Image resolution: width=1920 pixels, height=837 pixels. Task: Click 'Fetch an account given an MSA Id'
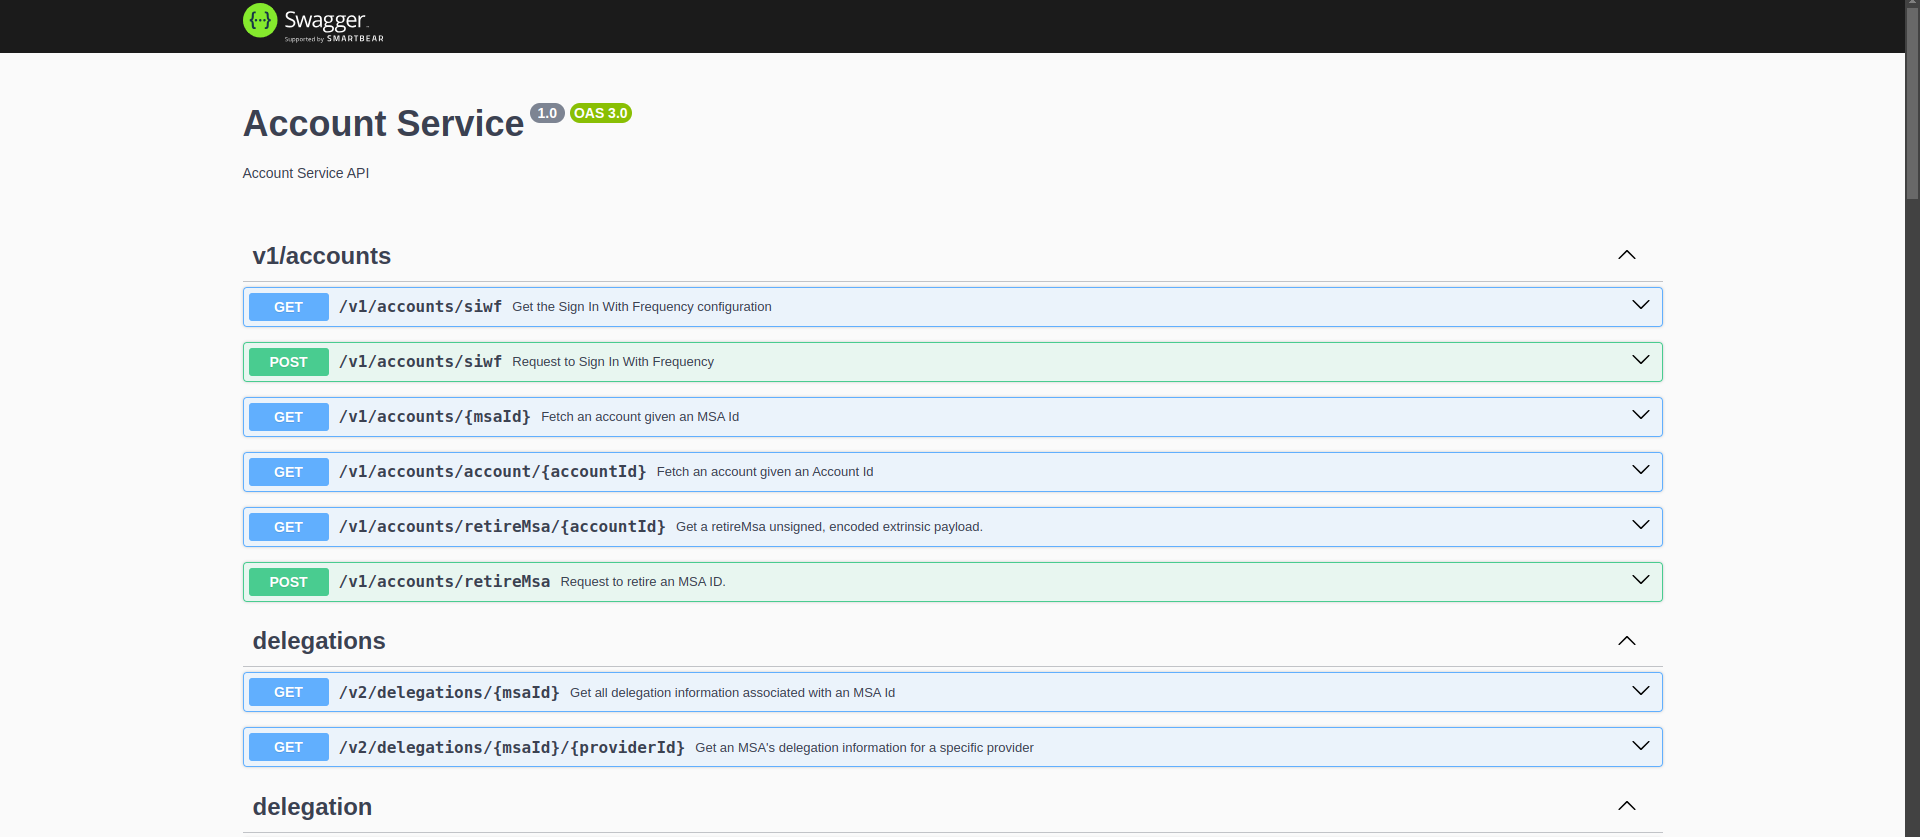pos(640,417)
